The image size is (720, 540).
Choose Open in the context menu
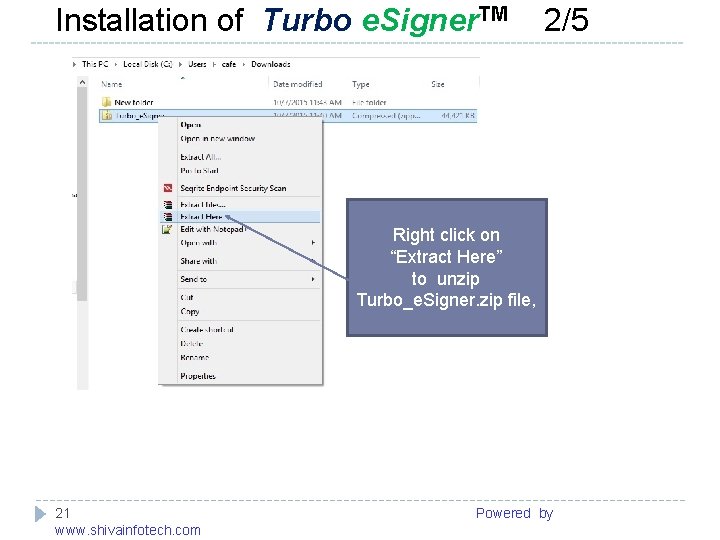tap(191, 125)
